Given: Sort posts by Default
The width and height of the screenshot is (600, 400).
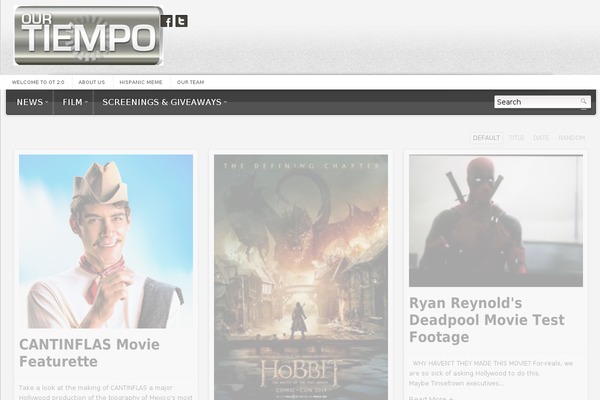Looking at the screenshot, I should pyautogui.click(x=486, y=138).
